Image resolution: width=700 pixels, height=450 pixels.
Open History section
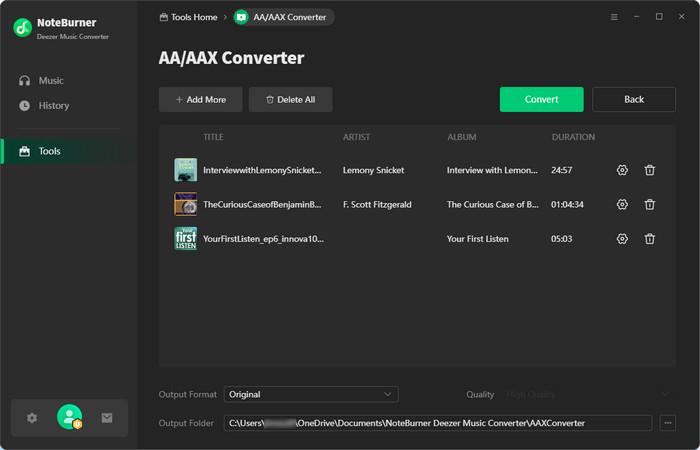click(x=44, y=106)
